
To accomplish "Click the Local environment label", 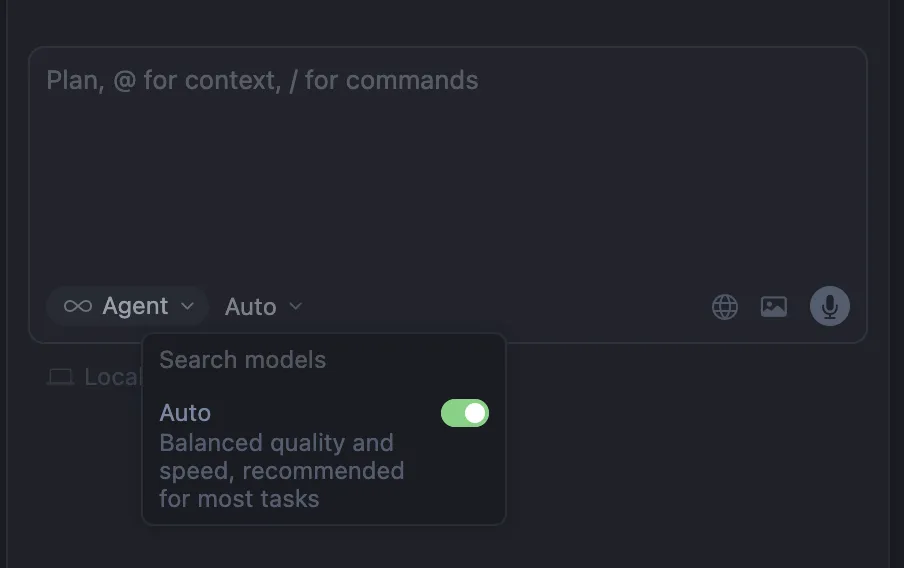I will pos(112,377).
